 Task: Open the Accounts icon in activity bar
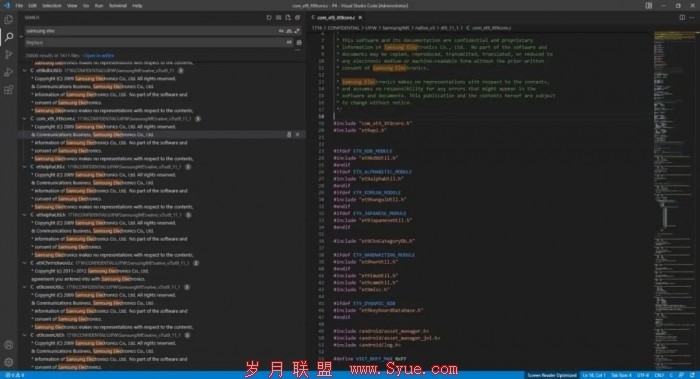[8, 345]
